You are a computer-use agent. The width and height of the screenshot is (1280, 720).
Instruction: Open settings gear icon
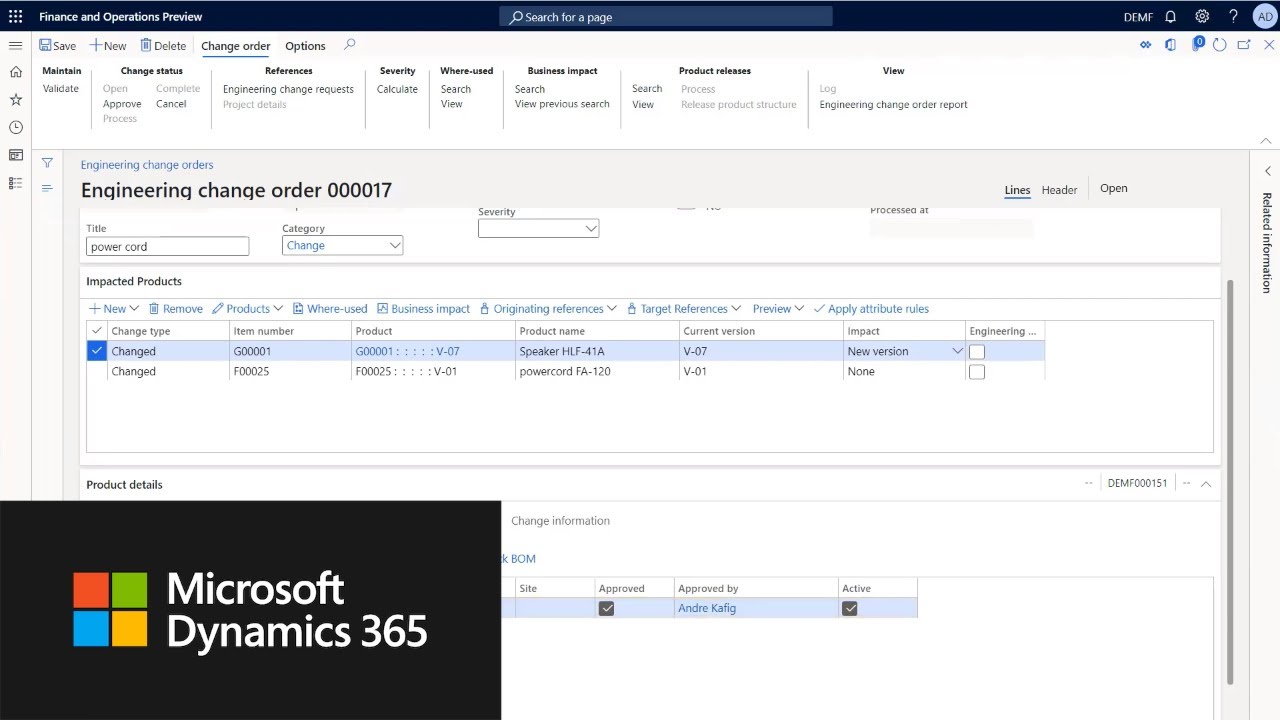coord(1202,16)
